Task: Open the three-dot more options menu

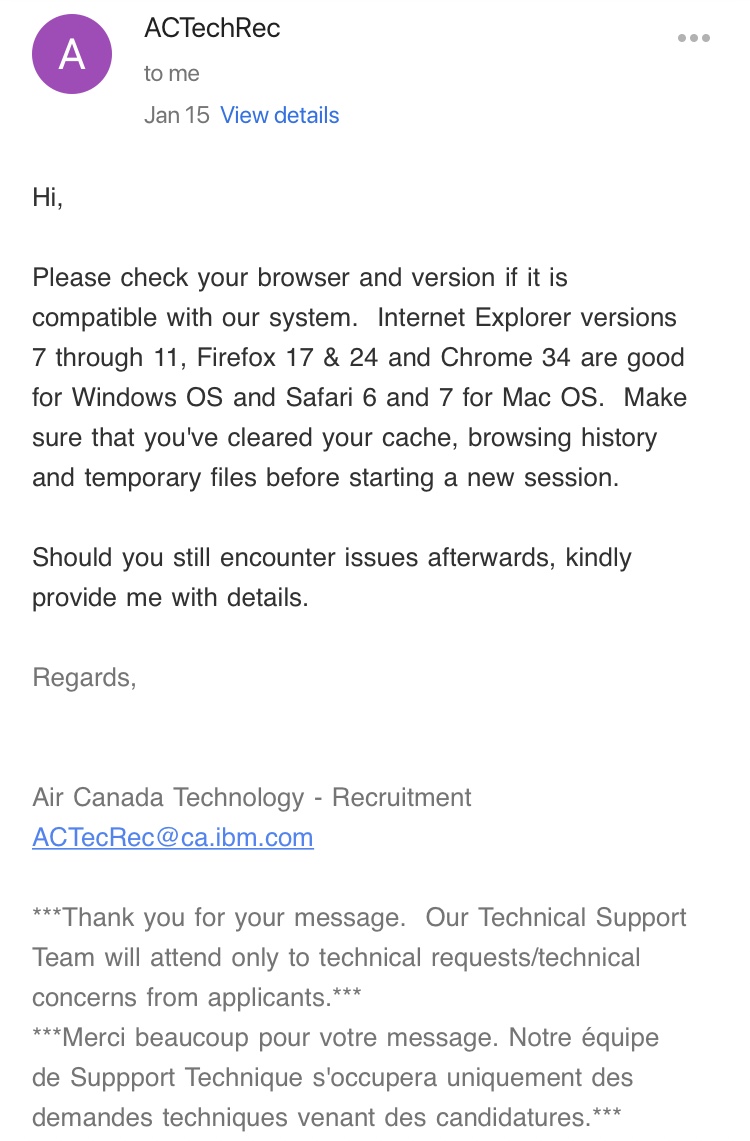Action: 693,39
